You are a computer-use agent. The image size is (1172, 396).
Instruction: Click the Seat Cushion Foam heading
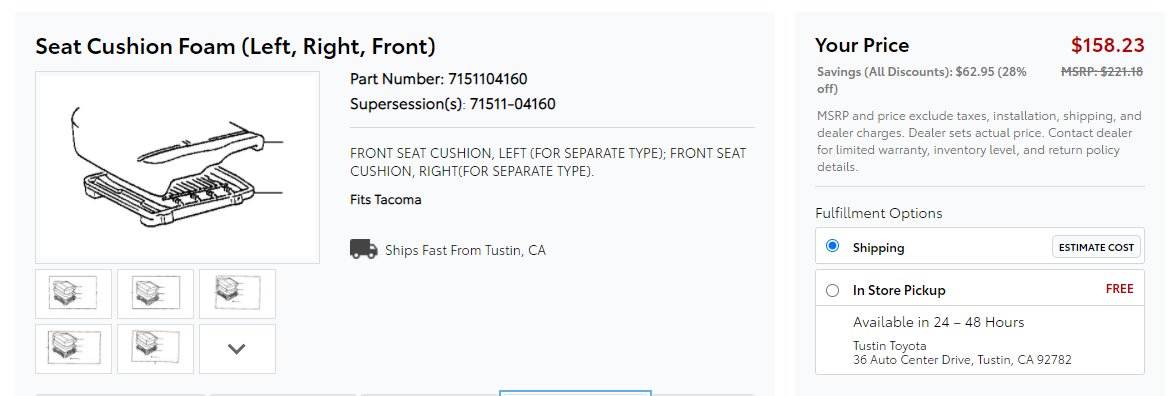coord(235,46)
